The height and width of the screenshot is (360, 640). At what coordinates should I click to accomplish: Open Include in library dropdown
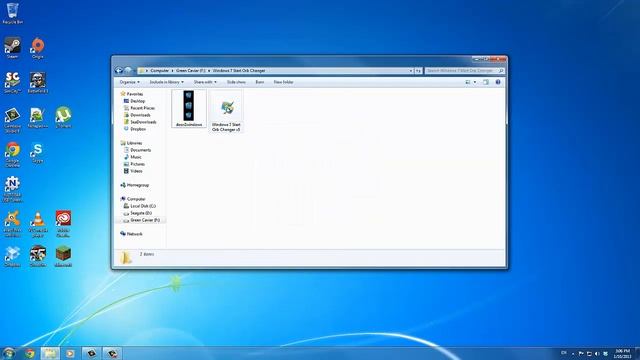click(x=167, y=82)
